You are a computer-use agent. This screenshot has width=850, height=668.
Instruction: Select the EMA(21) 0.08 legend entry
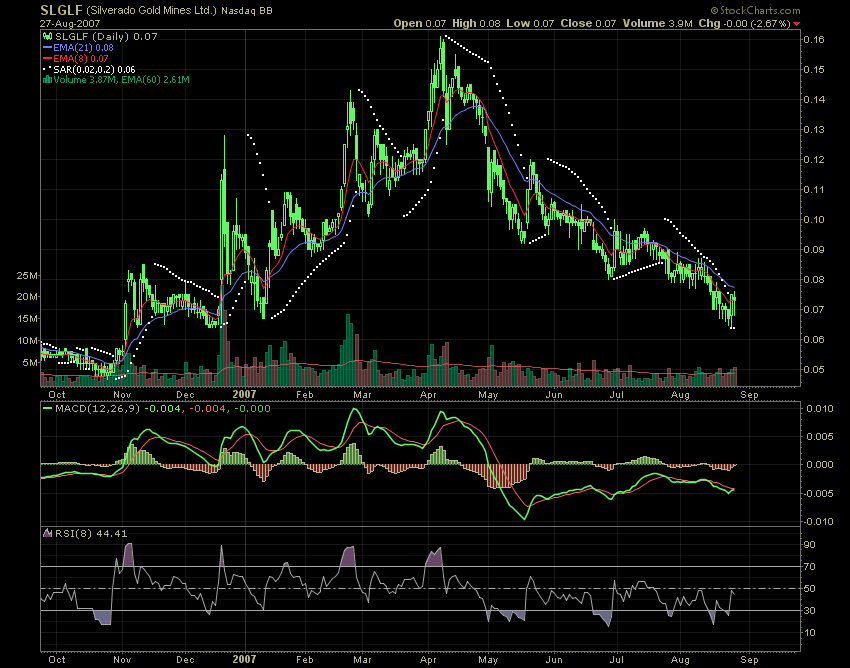pos(83,48)
